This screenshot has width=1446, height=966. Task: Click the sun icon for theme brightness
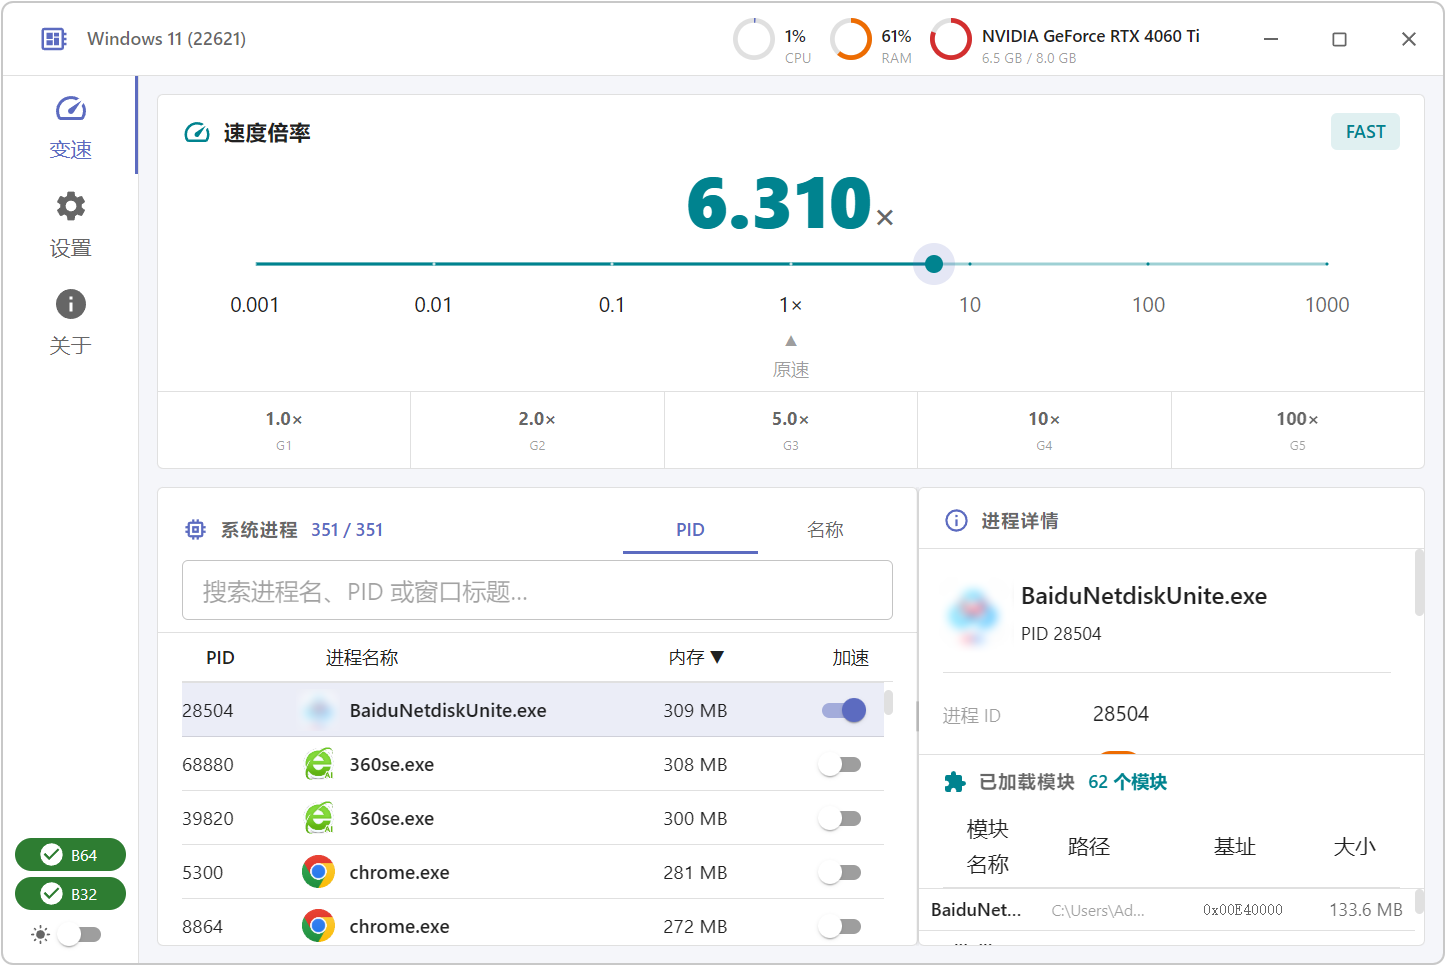coord(40,935)
